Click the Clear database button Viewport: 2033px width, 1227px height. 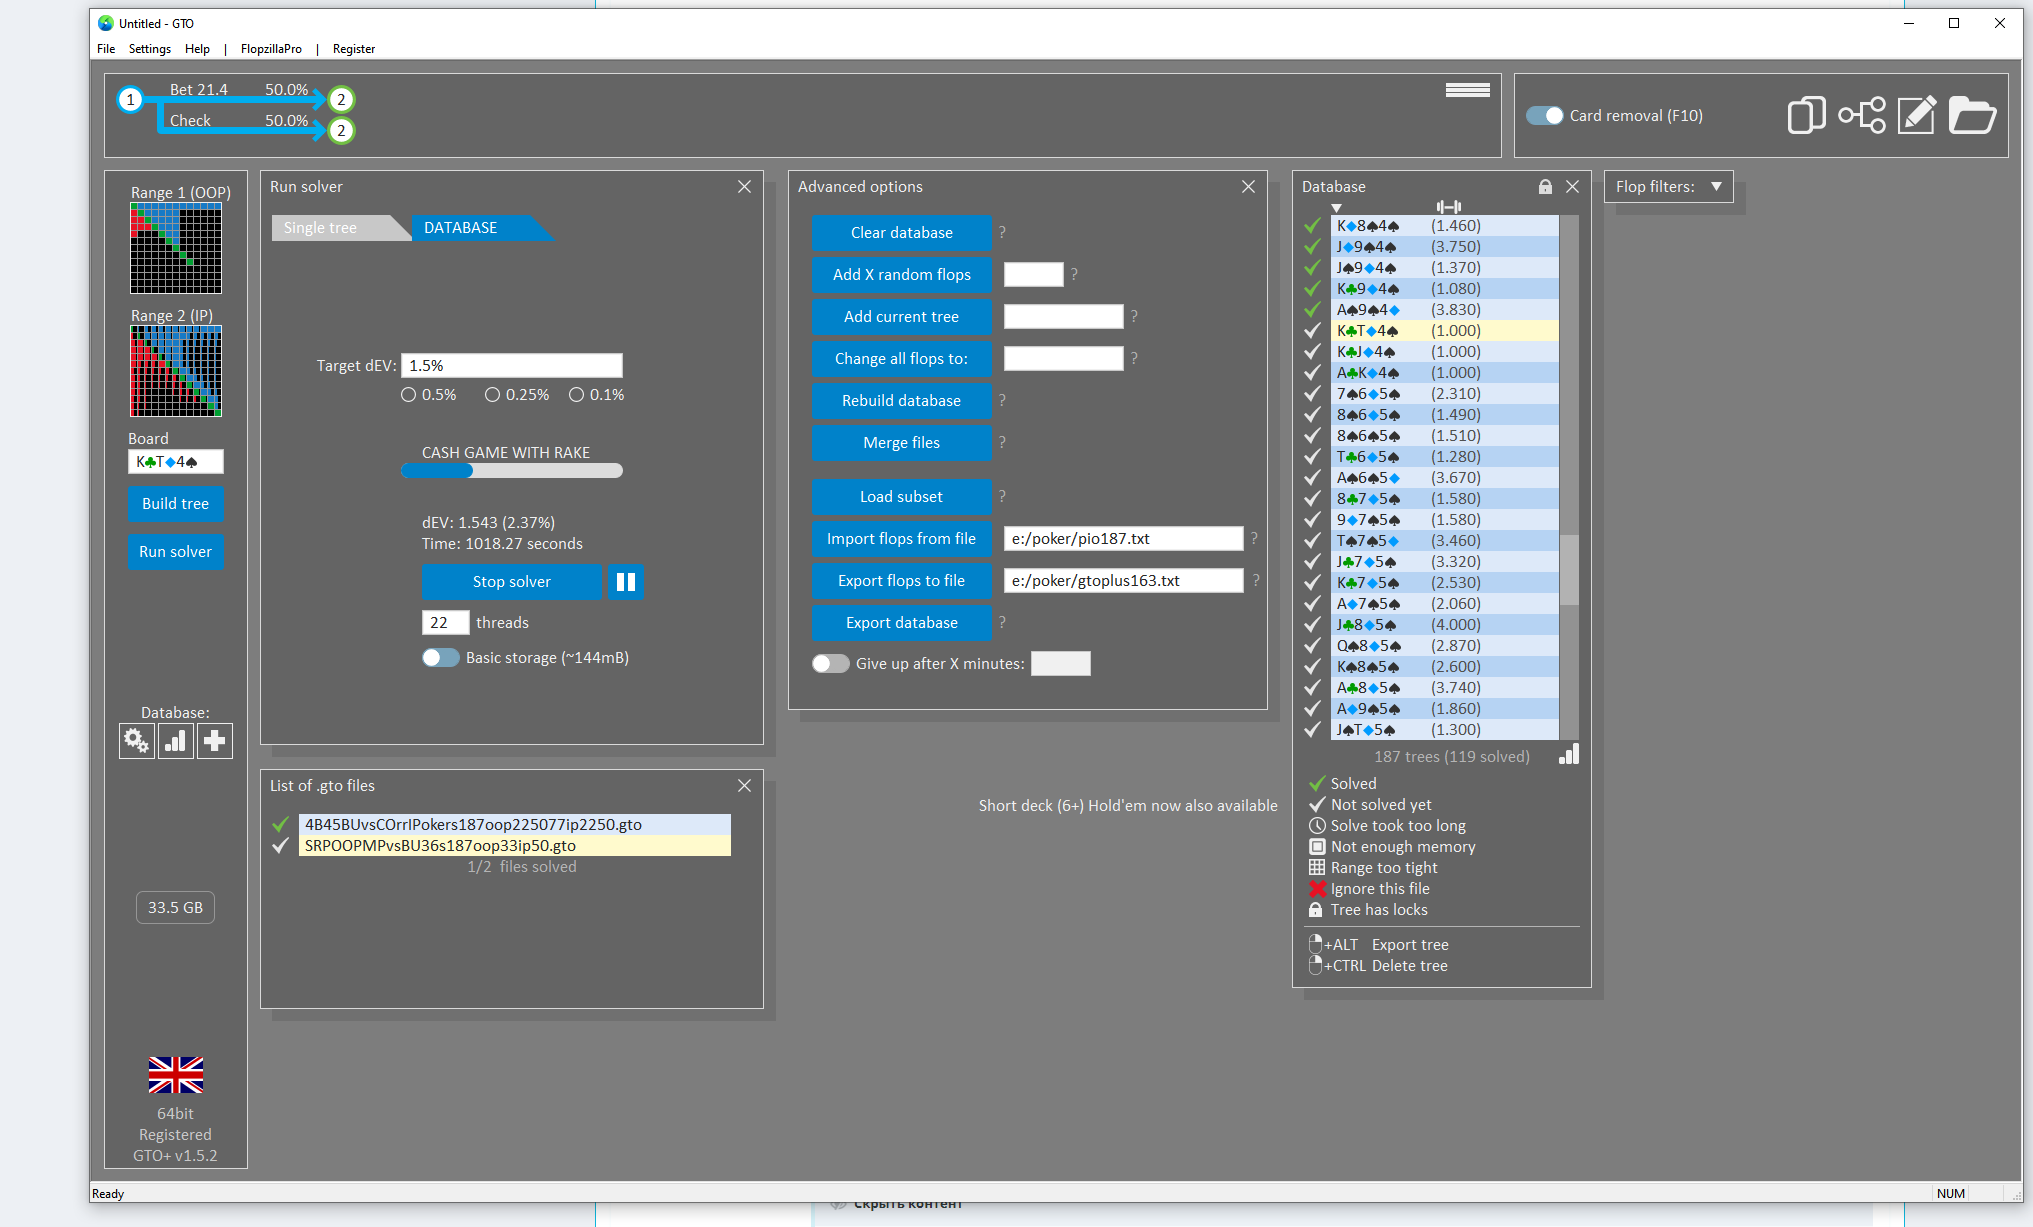tap(901, 233)
